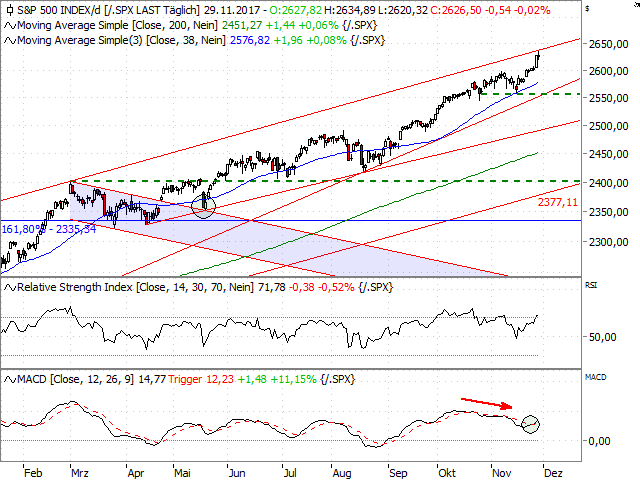
Task: Click the candlestick icon beside S&P 500 INDEX
Action: [x=10, y=10]
